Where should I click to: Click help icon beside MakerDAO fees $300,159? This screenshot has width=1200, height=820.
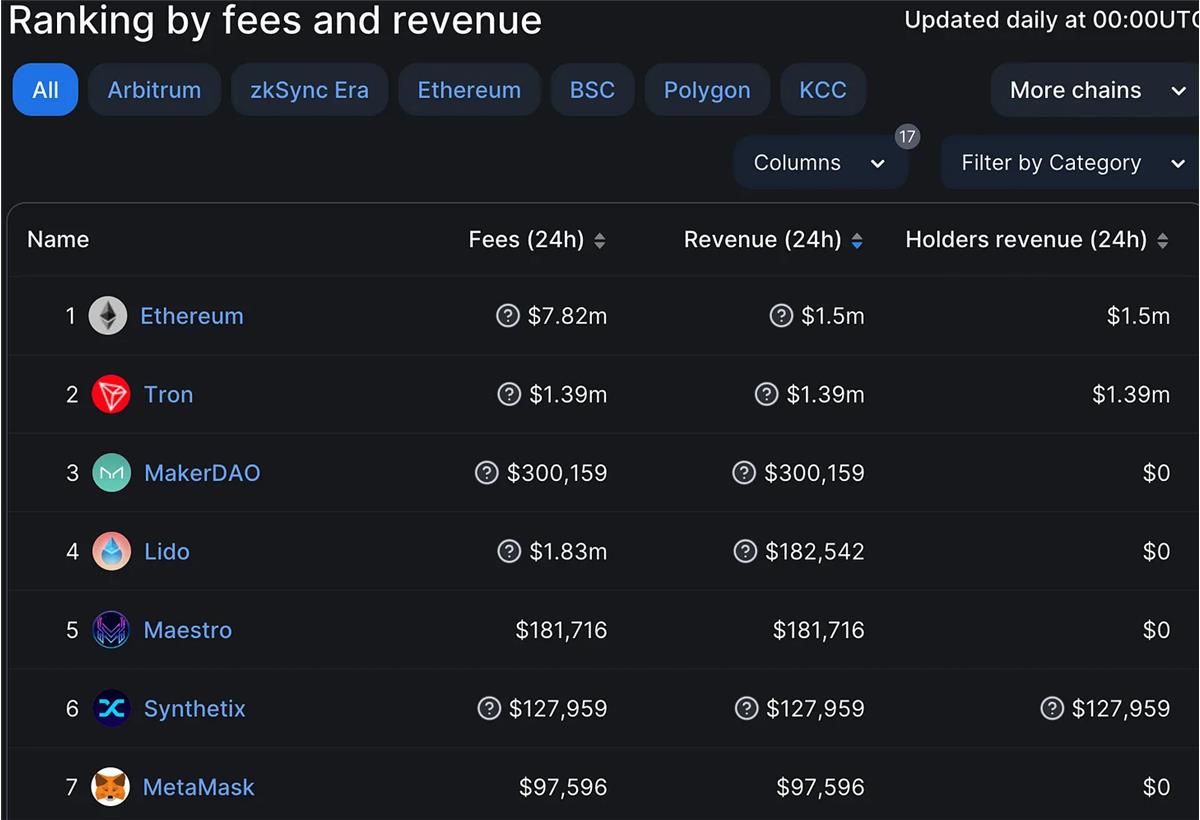[487, 473]
